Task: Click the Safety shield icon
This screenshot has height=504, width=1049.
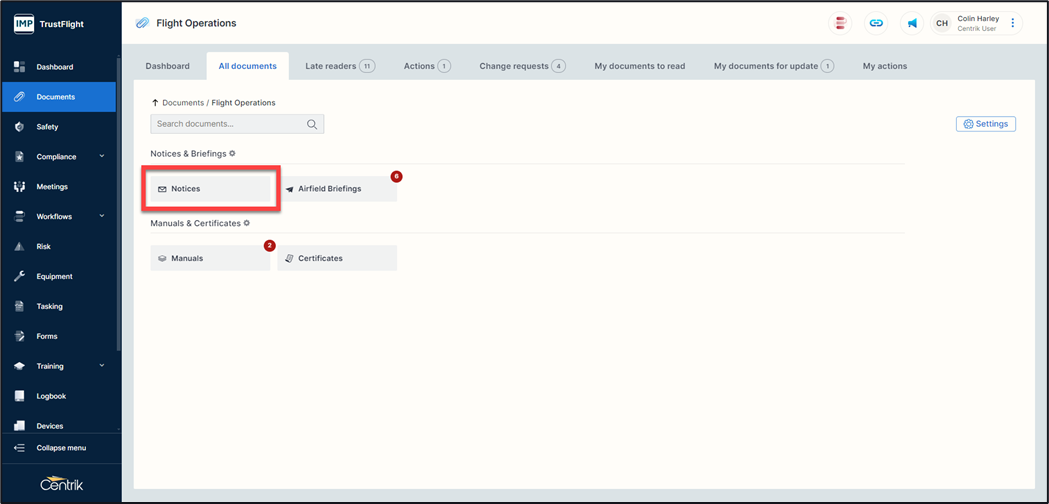Action: tap(19, 127)
